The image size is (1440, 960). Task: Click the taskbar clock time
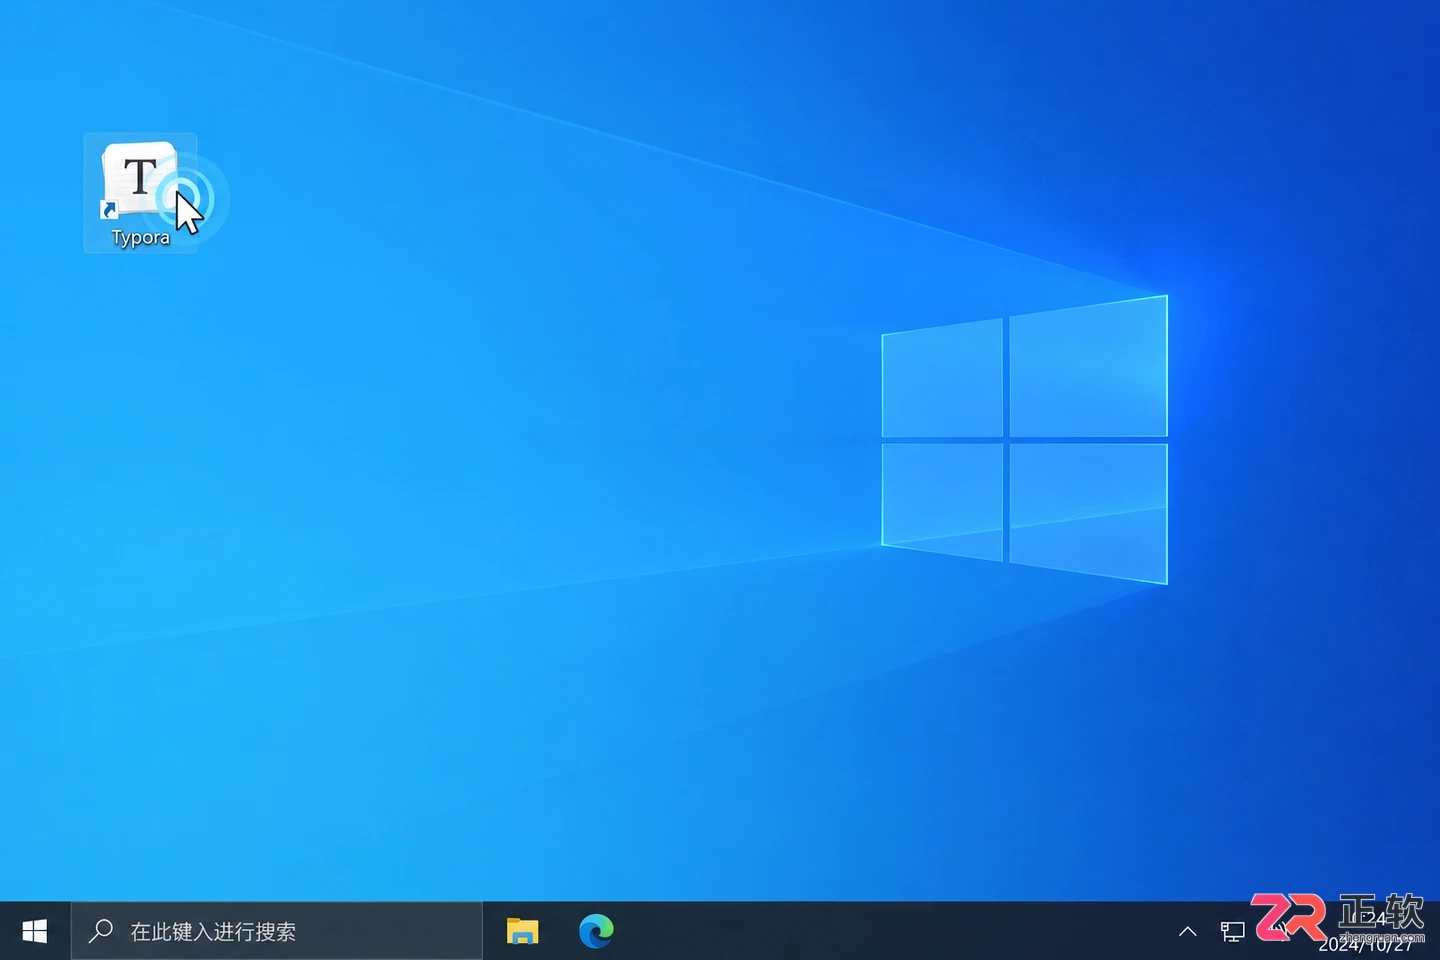1366,918
